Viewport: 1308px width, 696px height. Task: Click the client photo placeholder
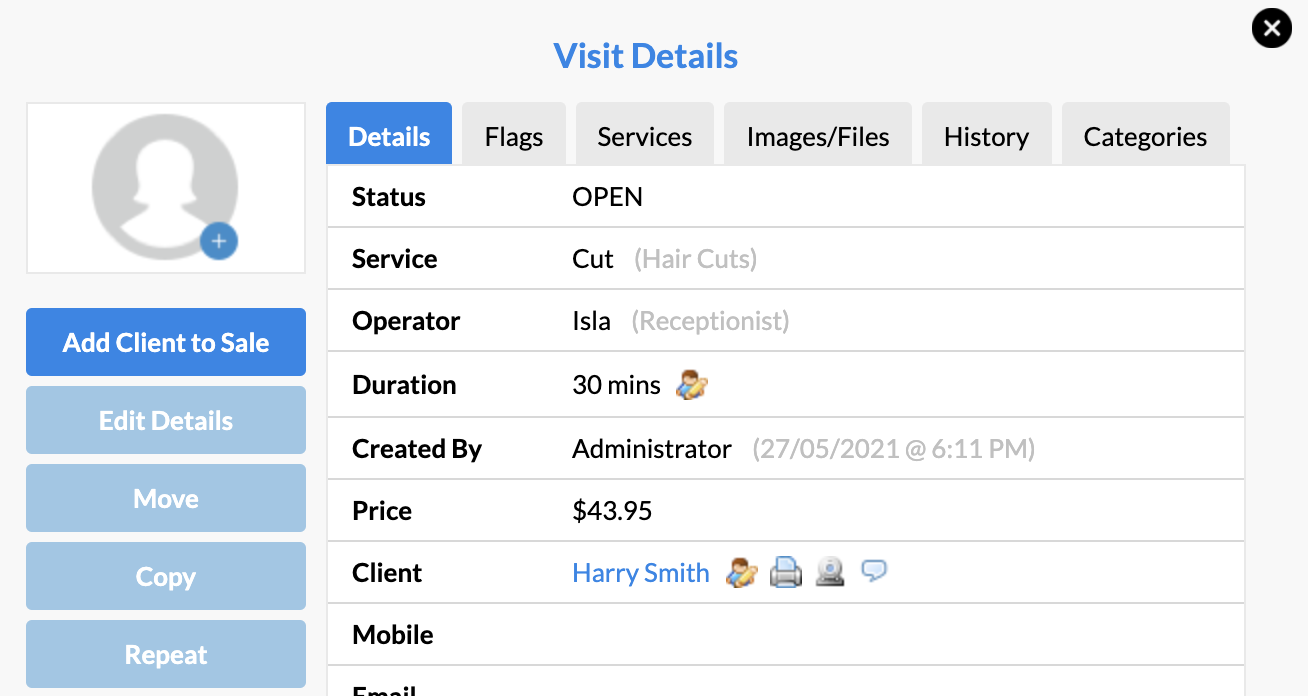[165, 186]
